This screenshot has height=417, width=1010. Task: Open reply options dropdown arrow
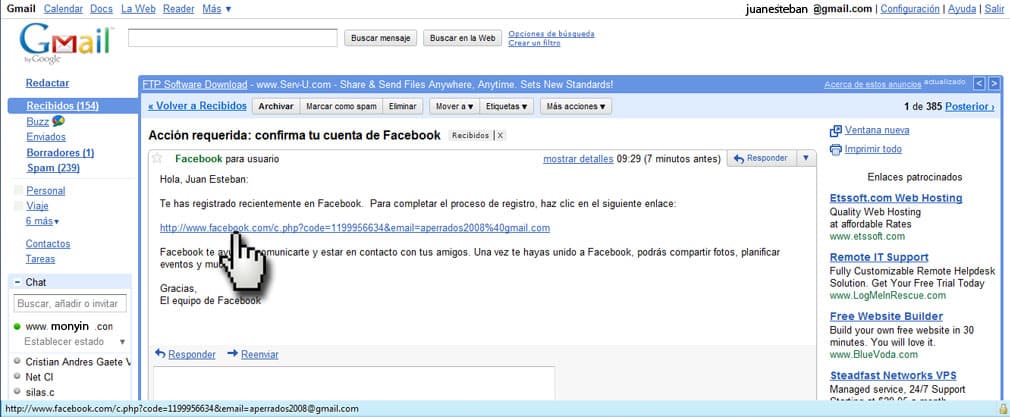click(806, 158)
